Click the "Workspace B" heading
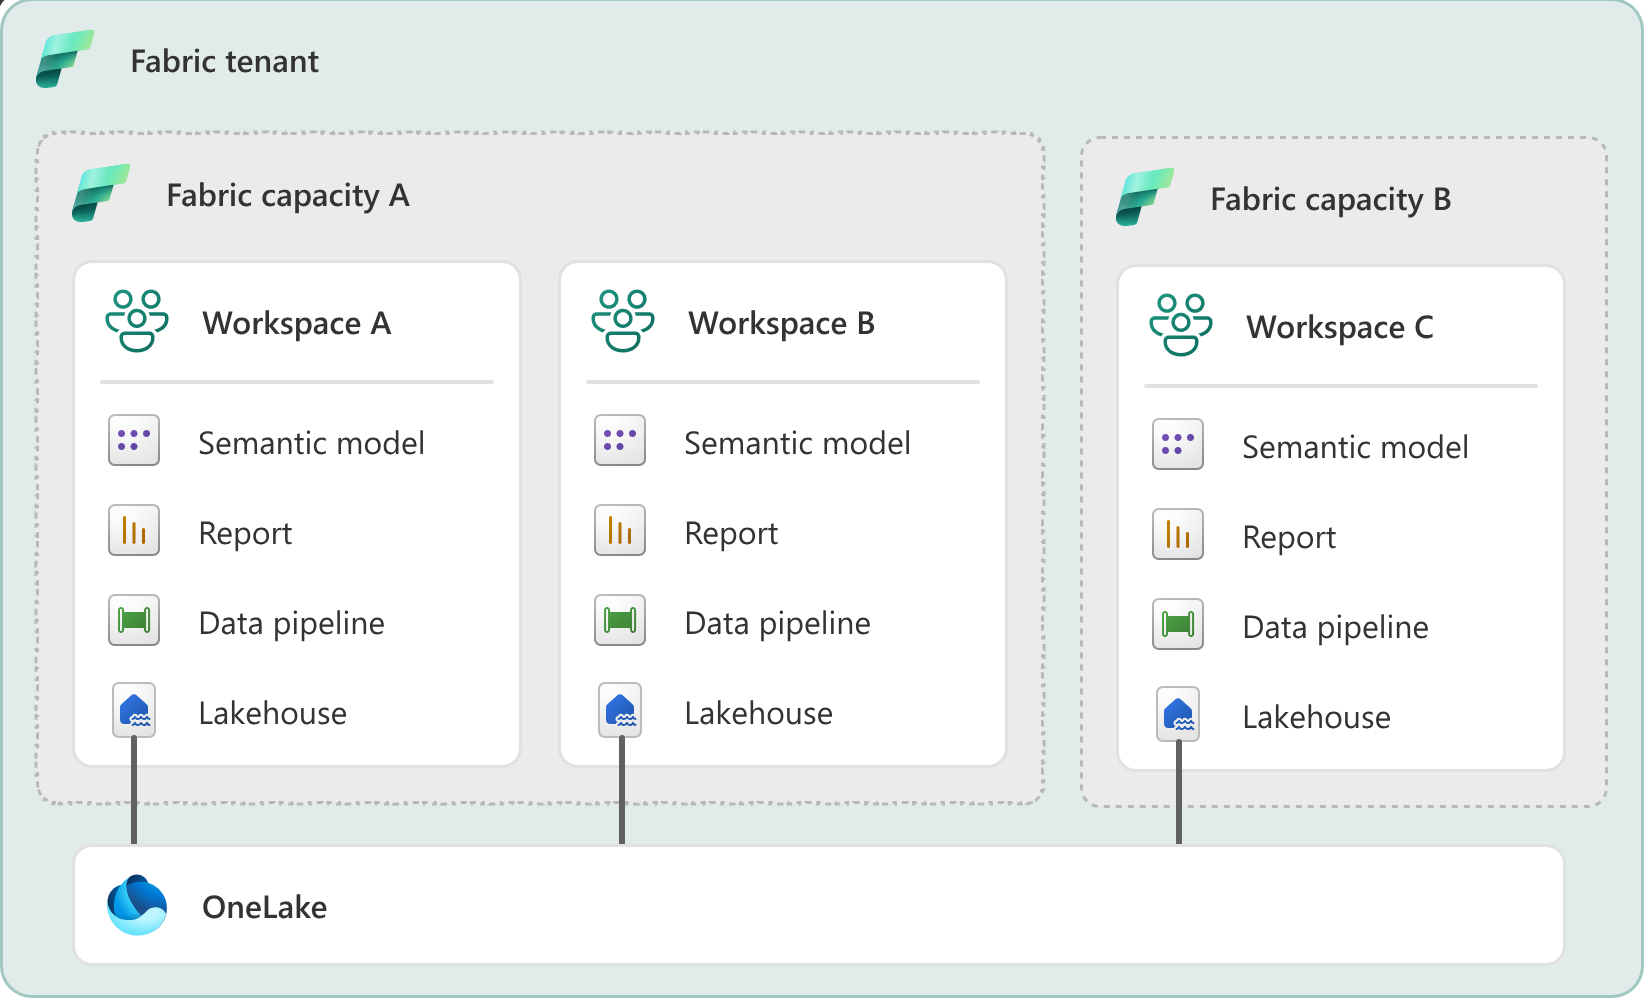The image size is (1648, 1001). [x=782, y=324]
